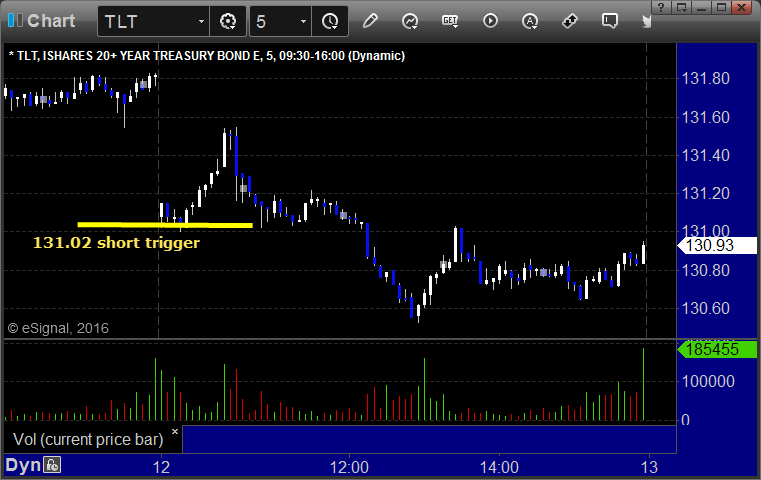
Task: Maximize the chart window
Action: tap(722, 7)
